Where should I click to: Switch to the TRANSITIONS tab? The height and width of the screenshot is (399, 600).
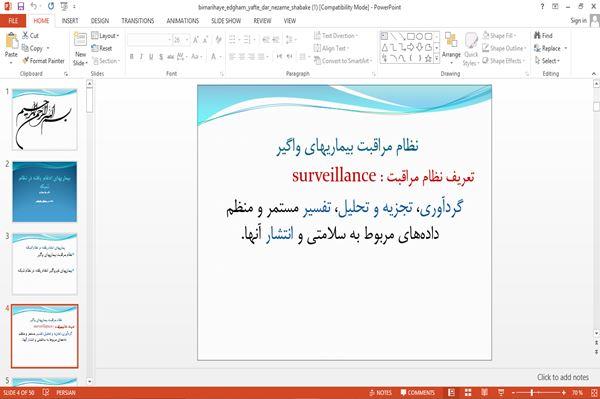pos(137,21)
